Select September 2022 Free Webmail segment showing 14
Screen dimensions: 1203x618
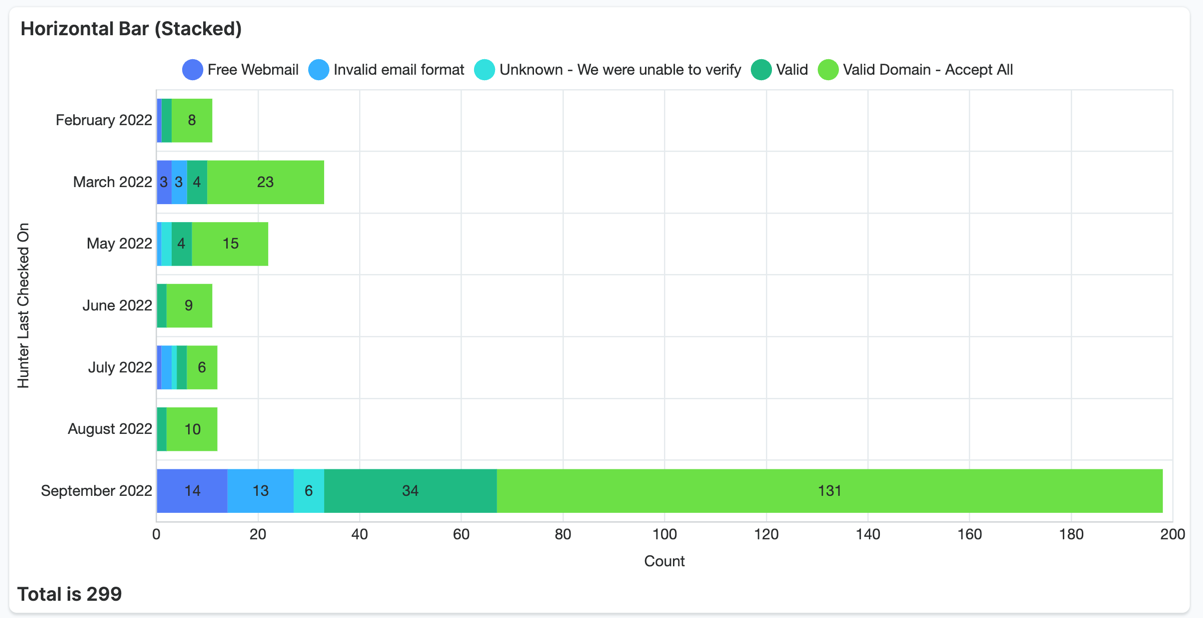click(x=192, y=491)
